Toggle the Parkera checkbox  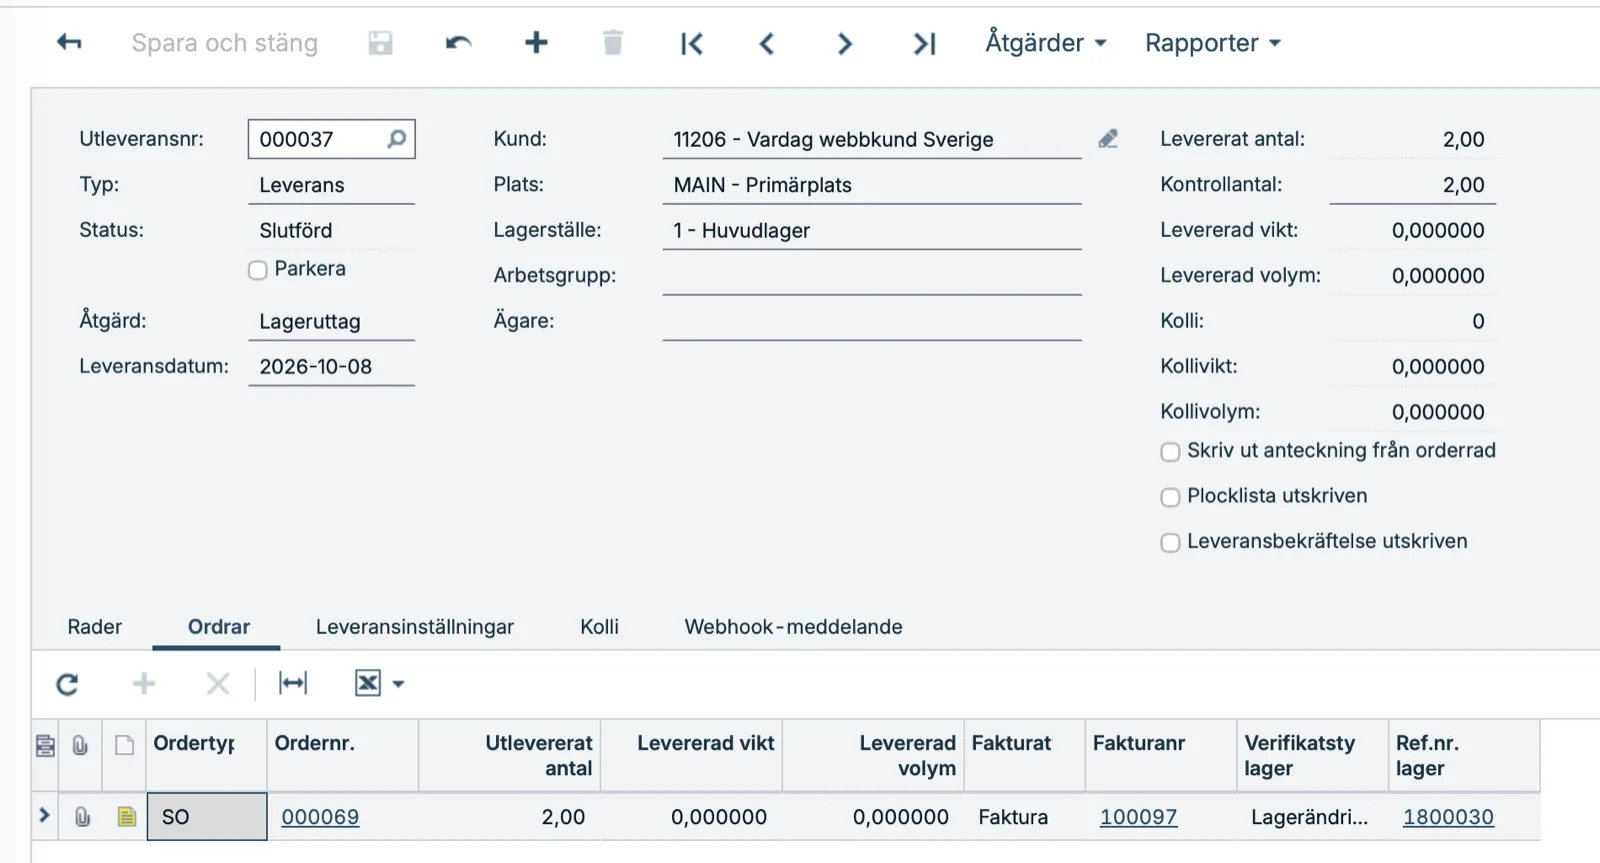pyautogui.click(x=258, y=270)
